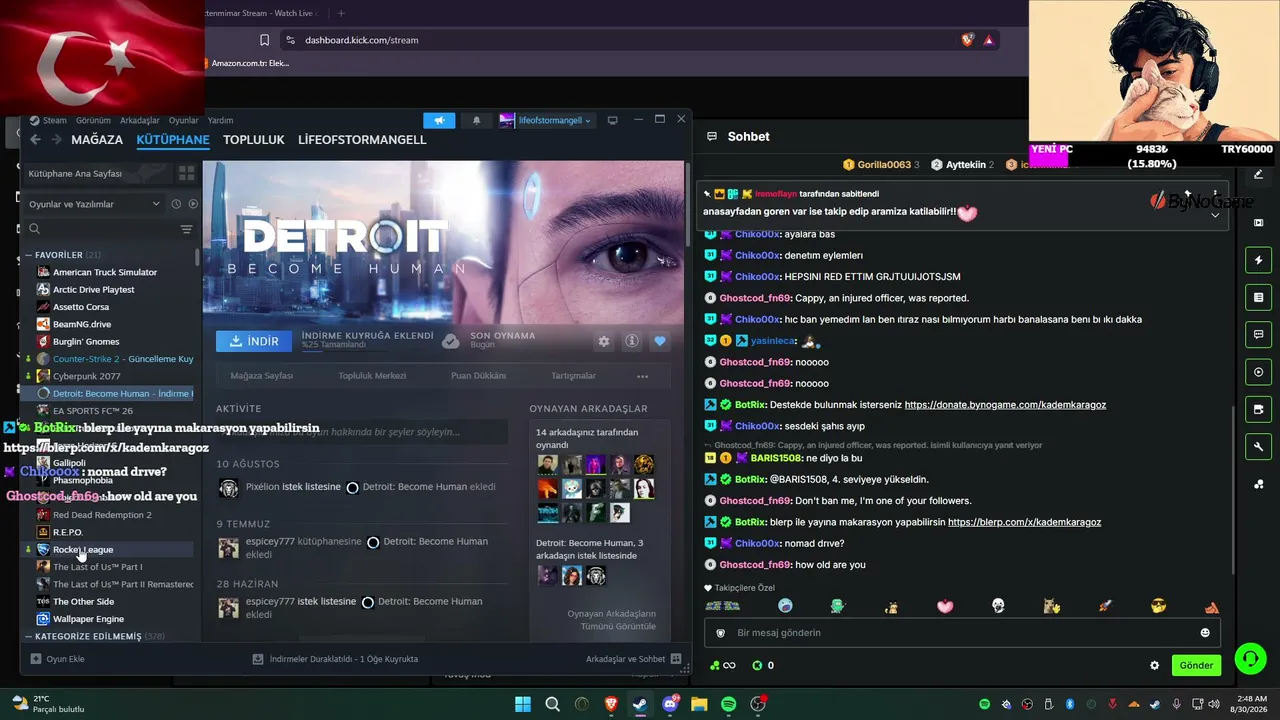Open Tartışmalar link
Viewport: 1280px width, 720px height.
point(573,376)
